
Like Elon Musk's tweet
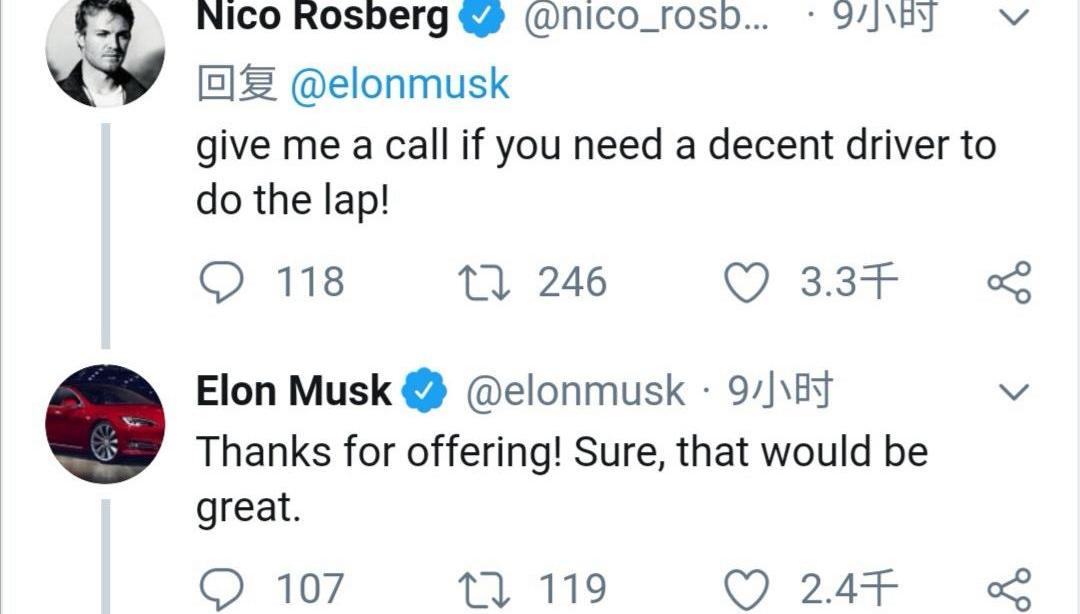point(745,588)
